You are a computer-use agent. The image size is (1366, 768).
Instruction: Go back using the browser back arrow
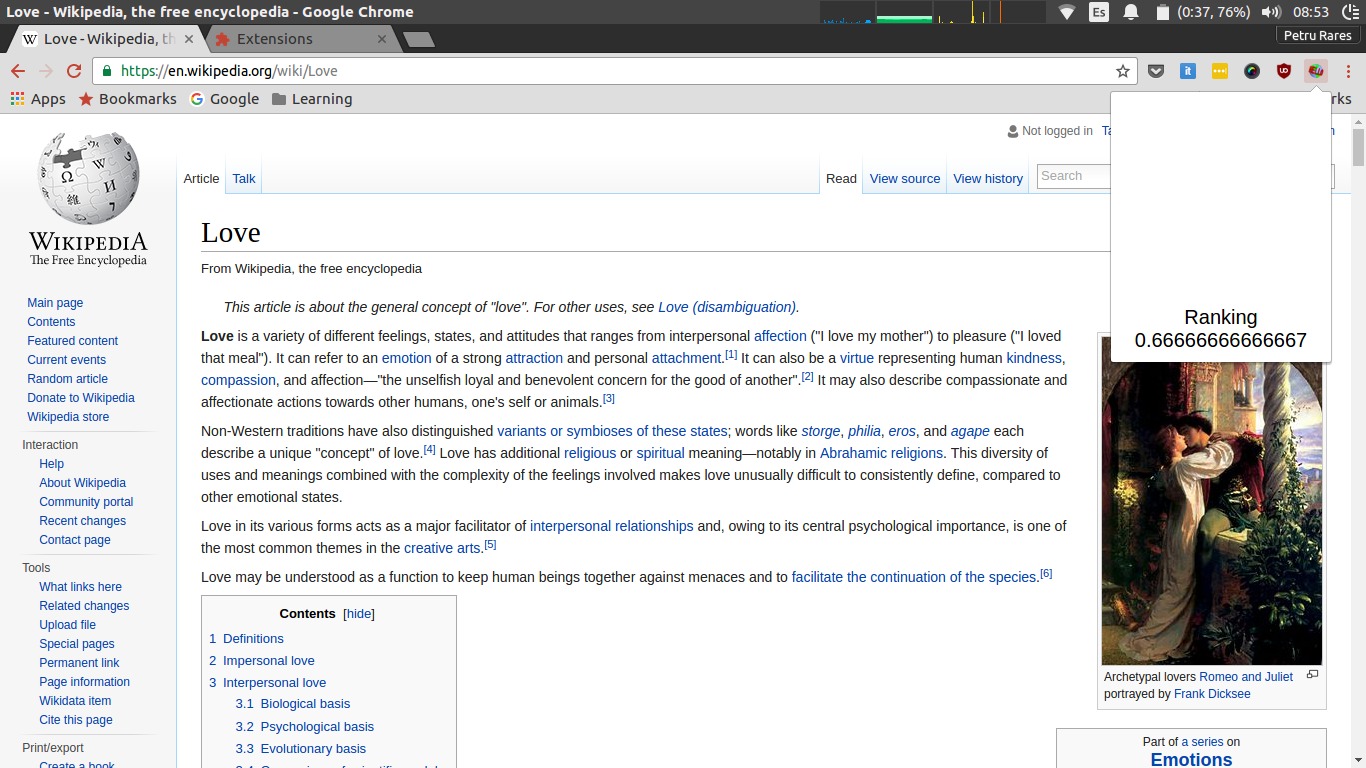(17, 71)
